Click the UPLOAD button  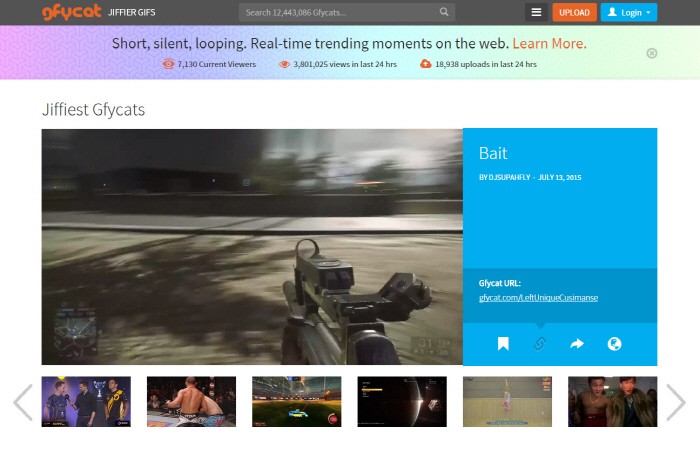pos(574,12)
